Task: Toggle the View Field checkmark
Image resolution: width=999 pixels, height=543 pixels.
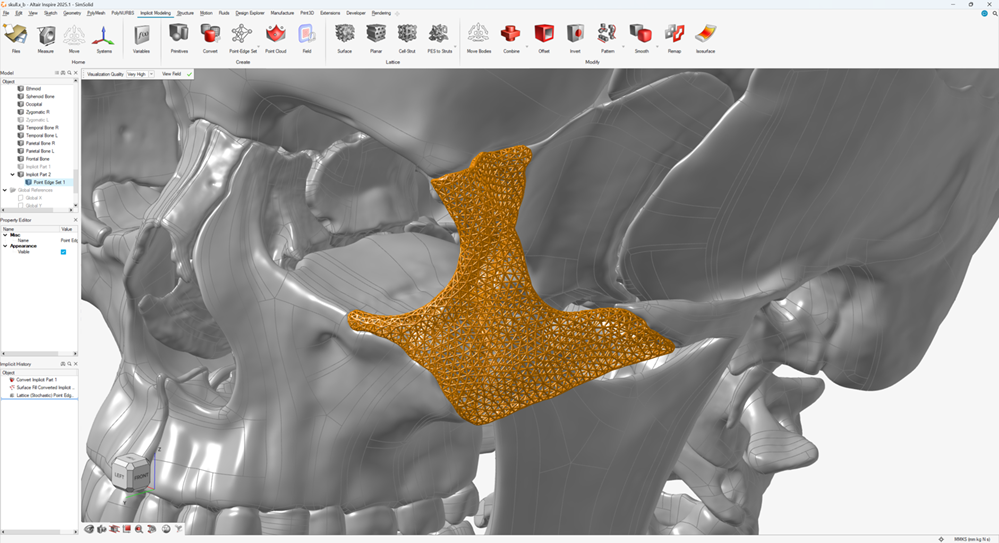Action: 189,74
